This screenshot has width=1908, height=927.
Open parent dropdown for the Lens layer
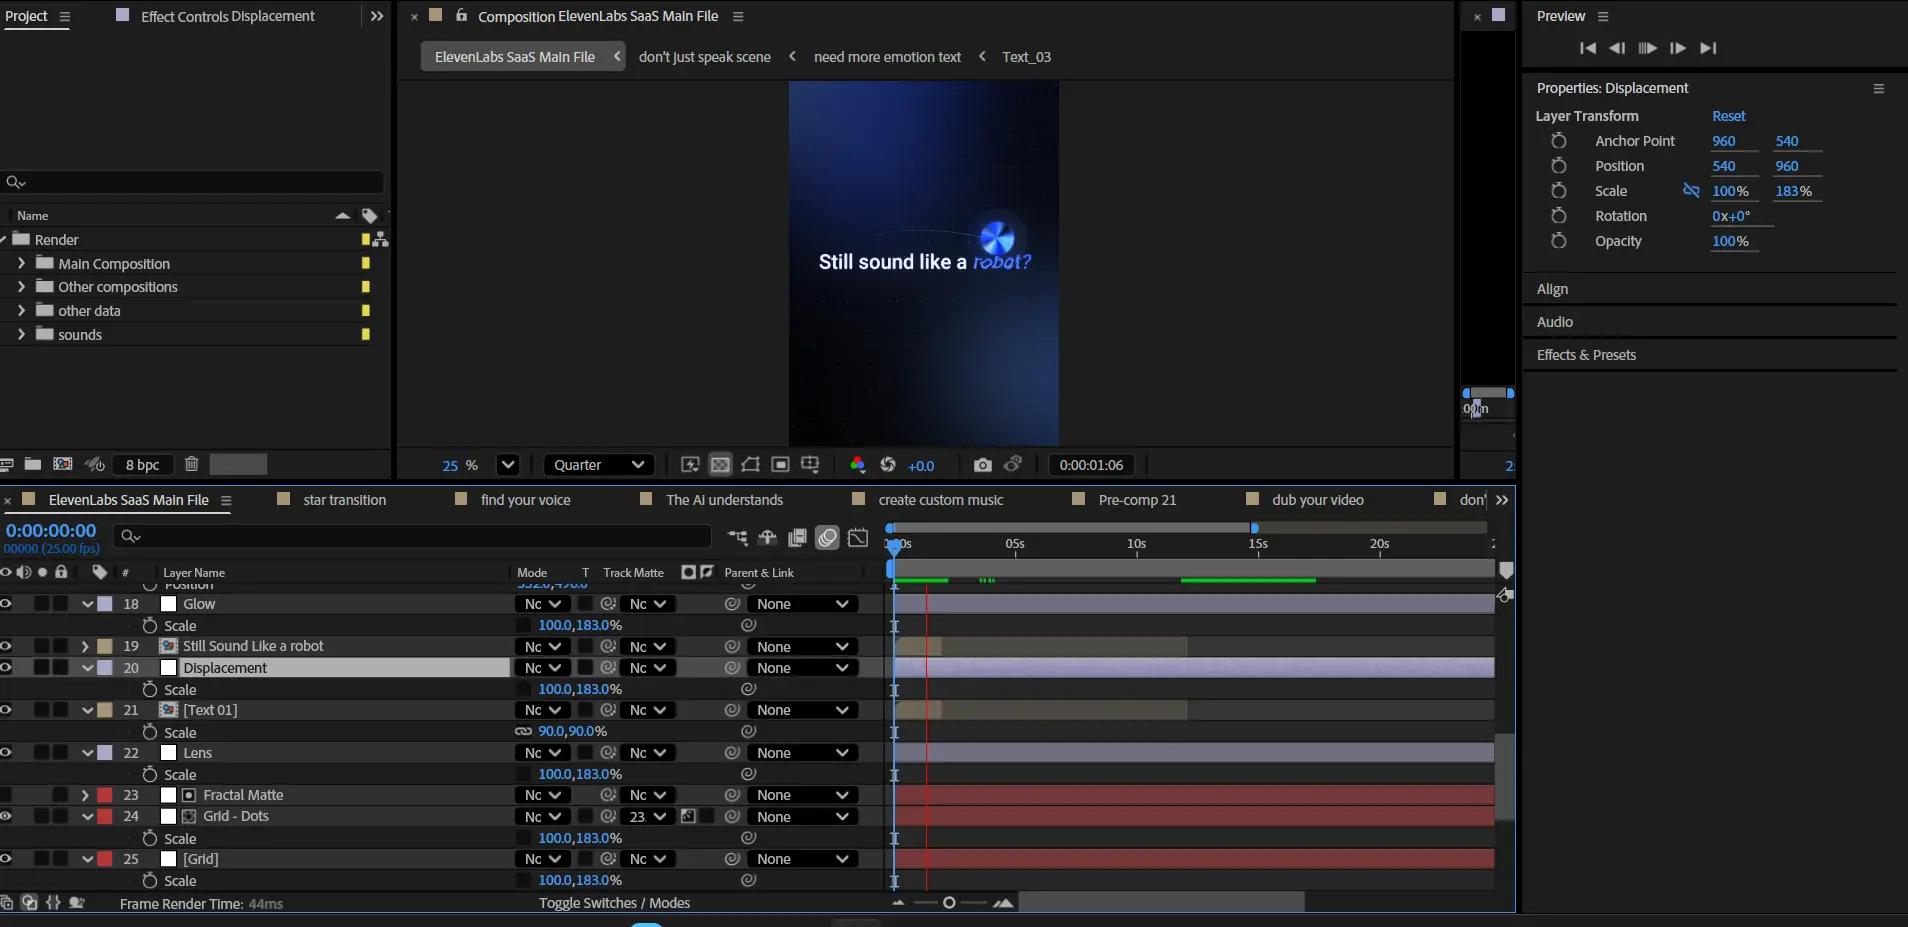[802, 753]
